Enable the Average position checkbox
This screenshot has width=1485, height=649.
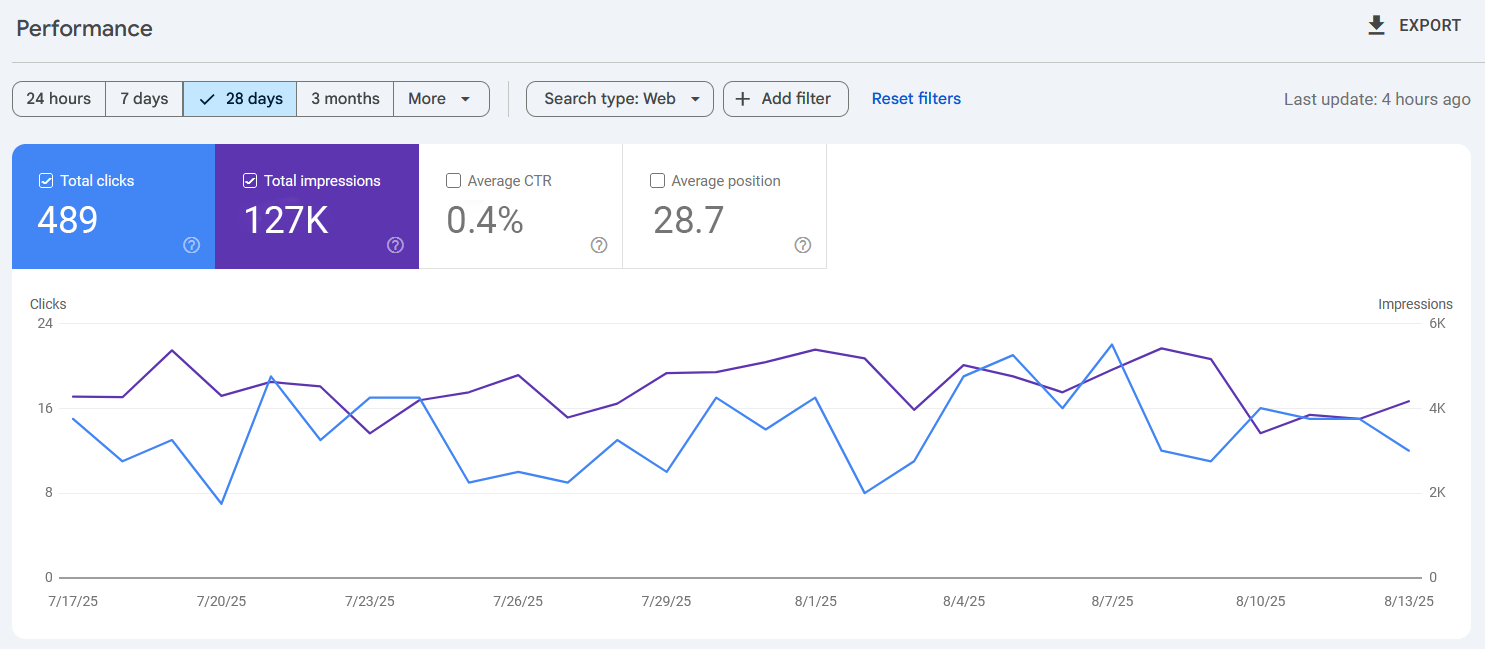[657, 181]
